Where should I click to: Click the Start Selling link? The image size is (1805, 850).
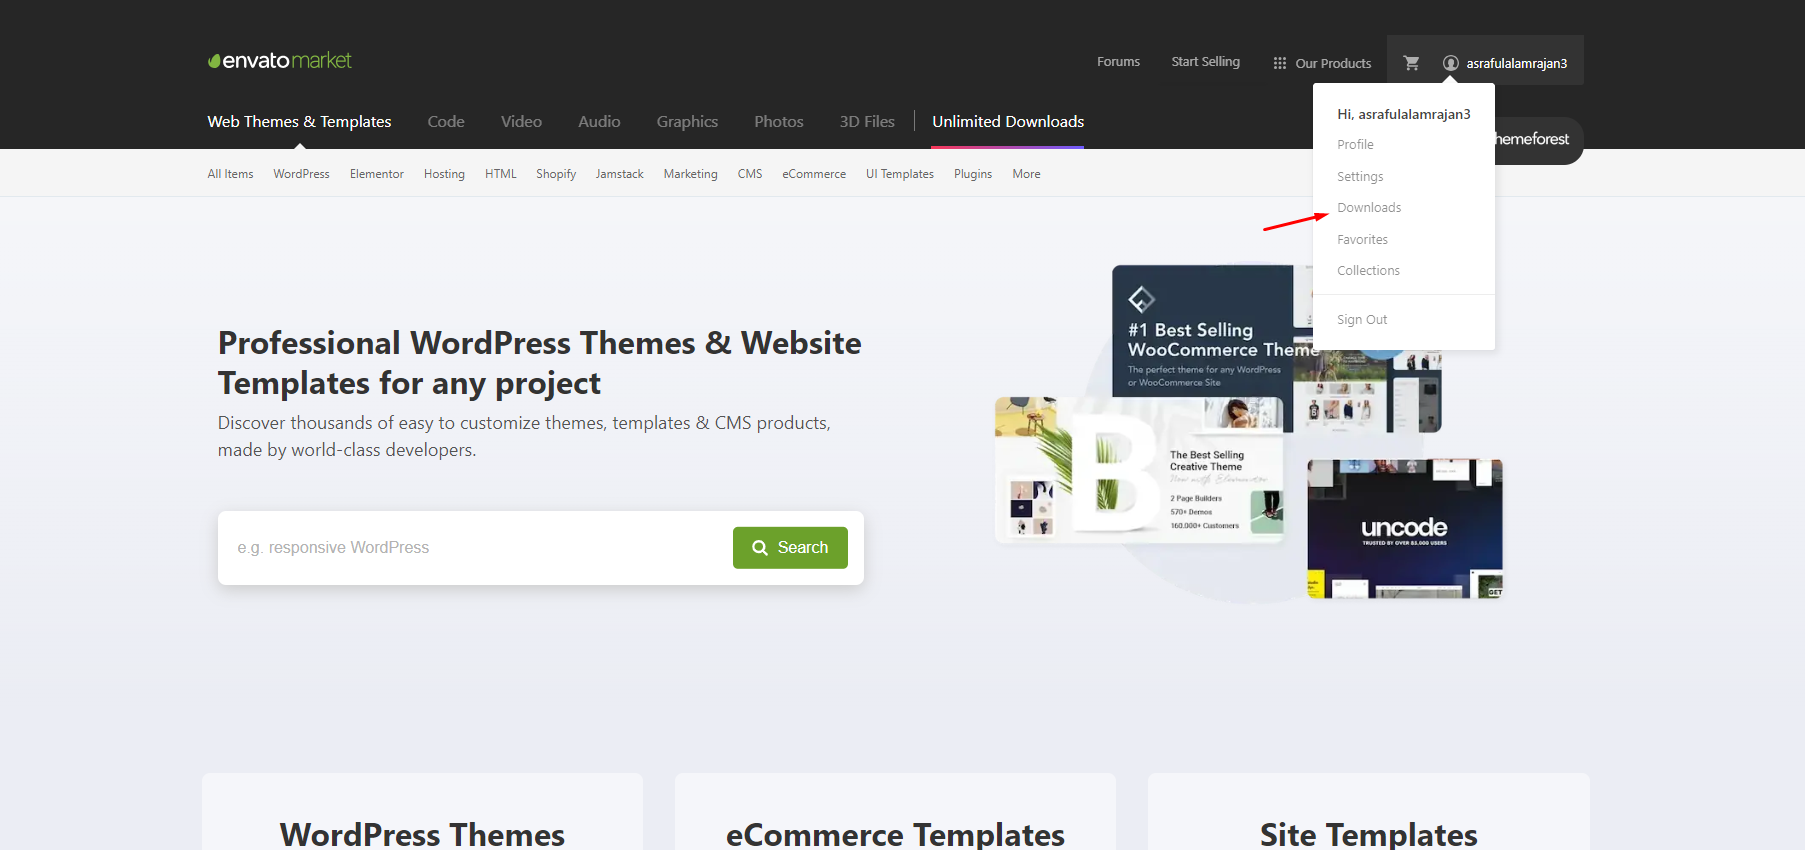[x=1205, y=62]
